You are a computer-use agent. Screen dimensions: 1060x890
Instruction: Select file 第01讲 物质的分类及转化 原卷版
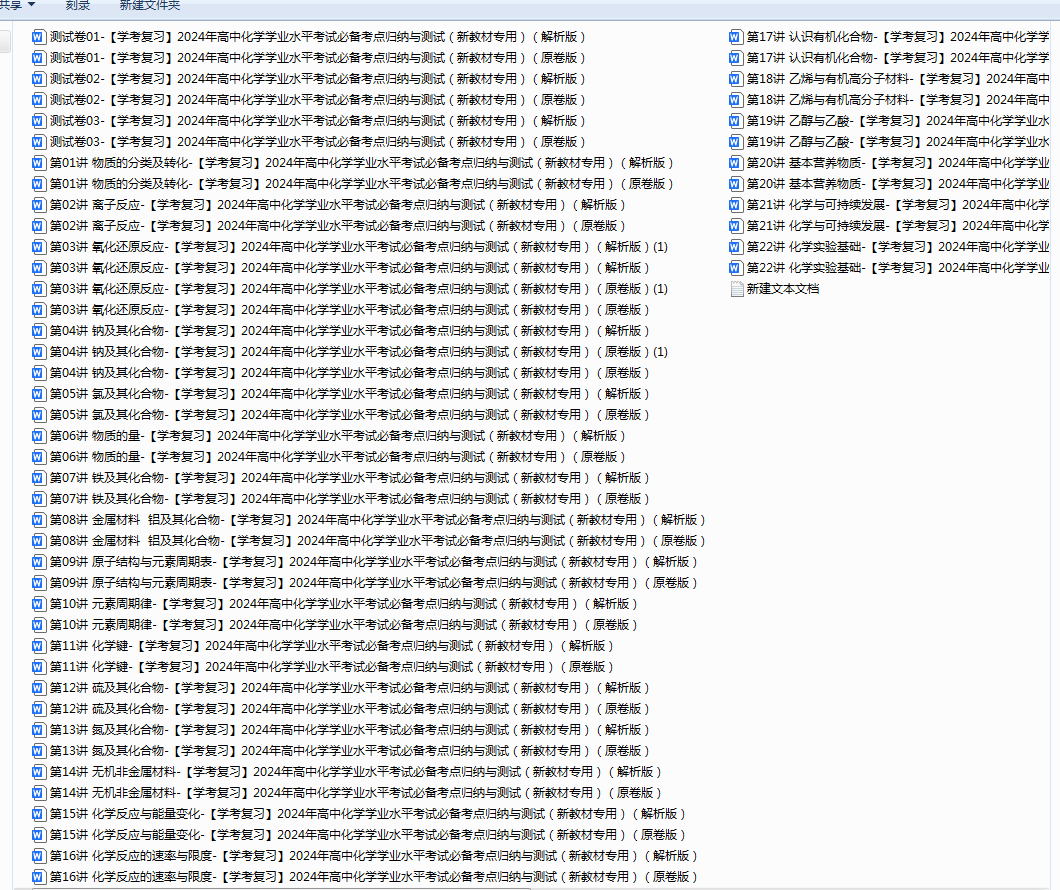360,184
